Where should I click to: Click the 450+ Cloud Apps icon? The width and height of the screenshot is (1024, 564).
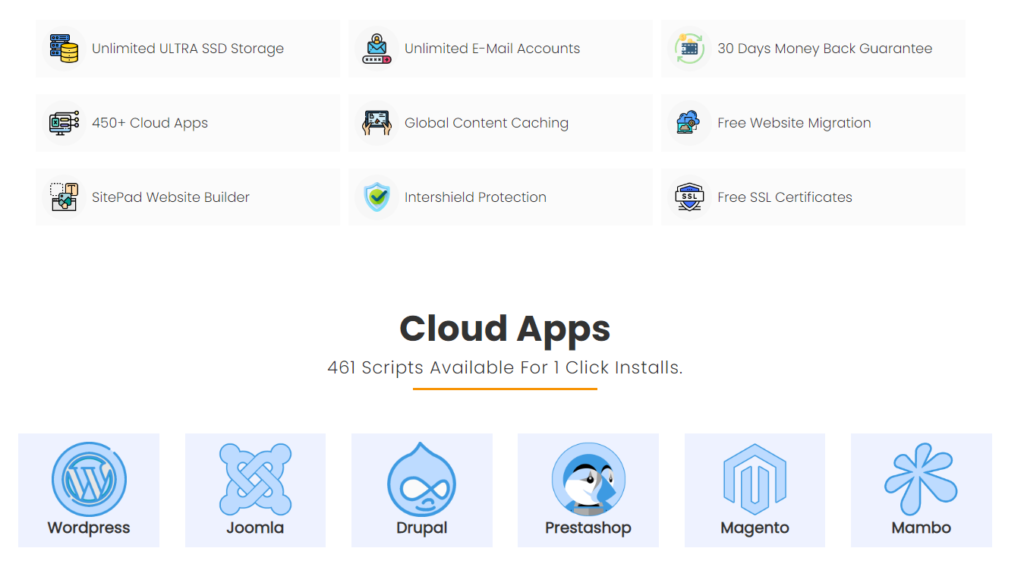64,123
